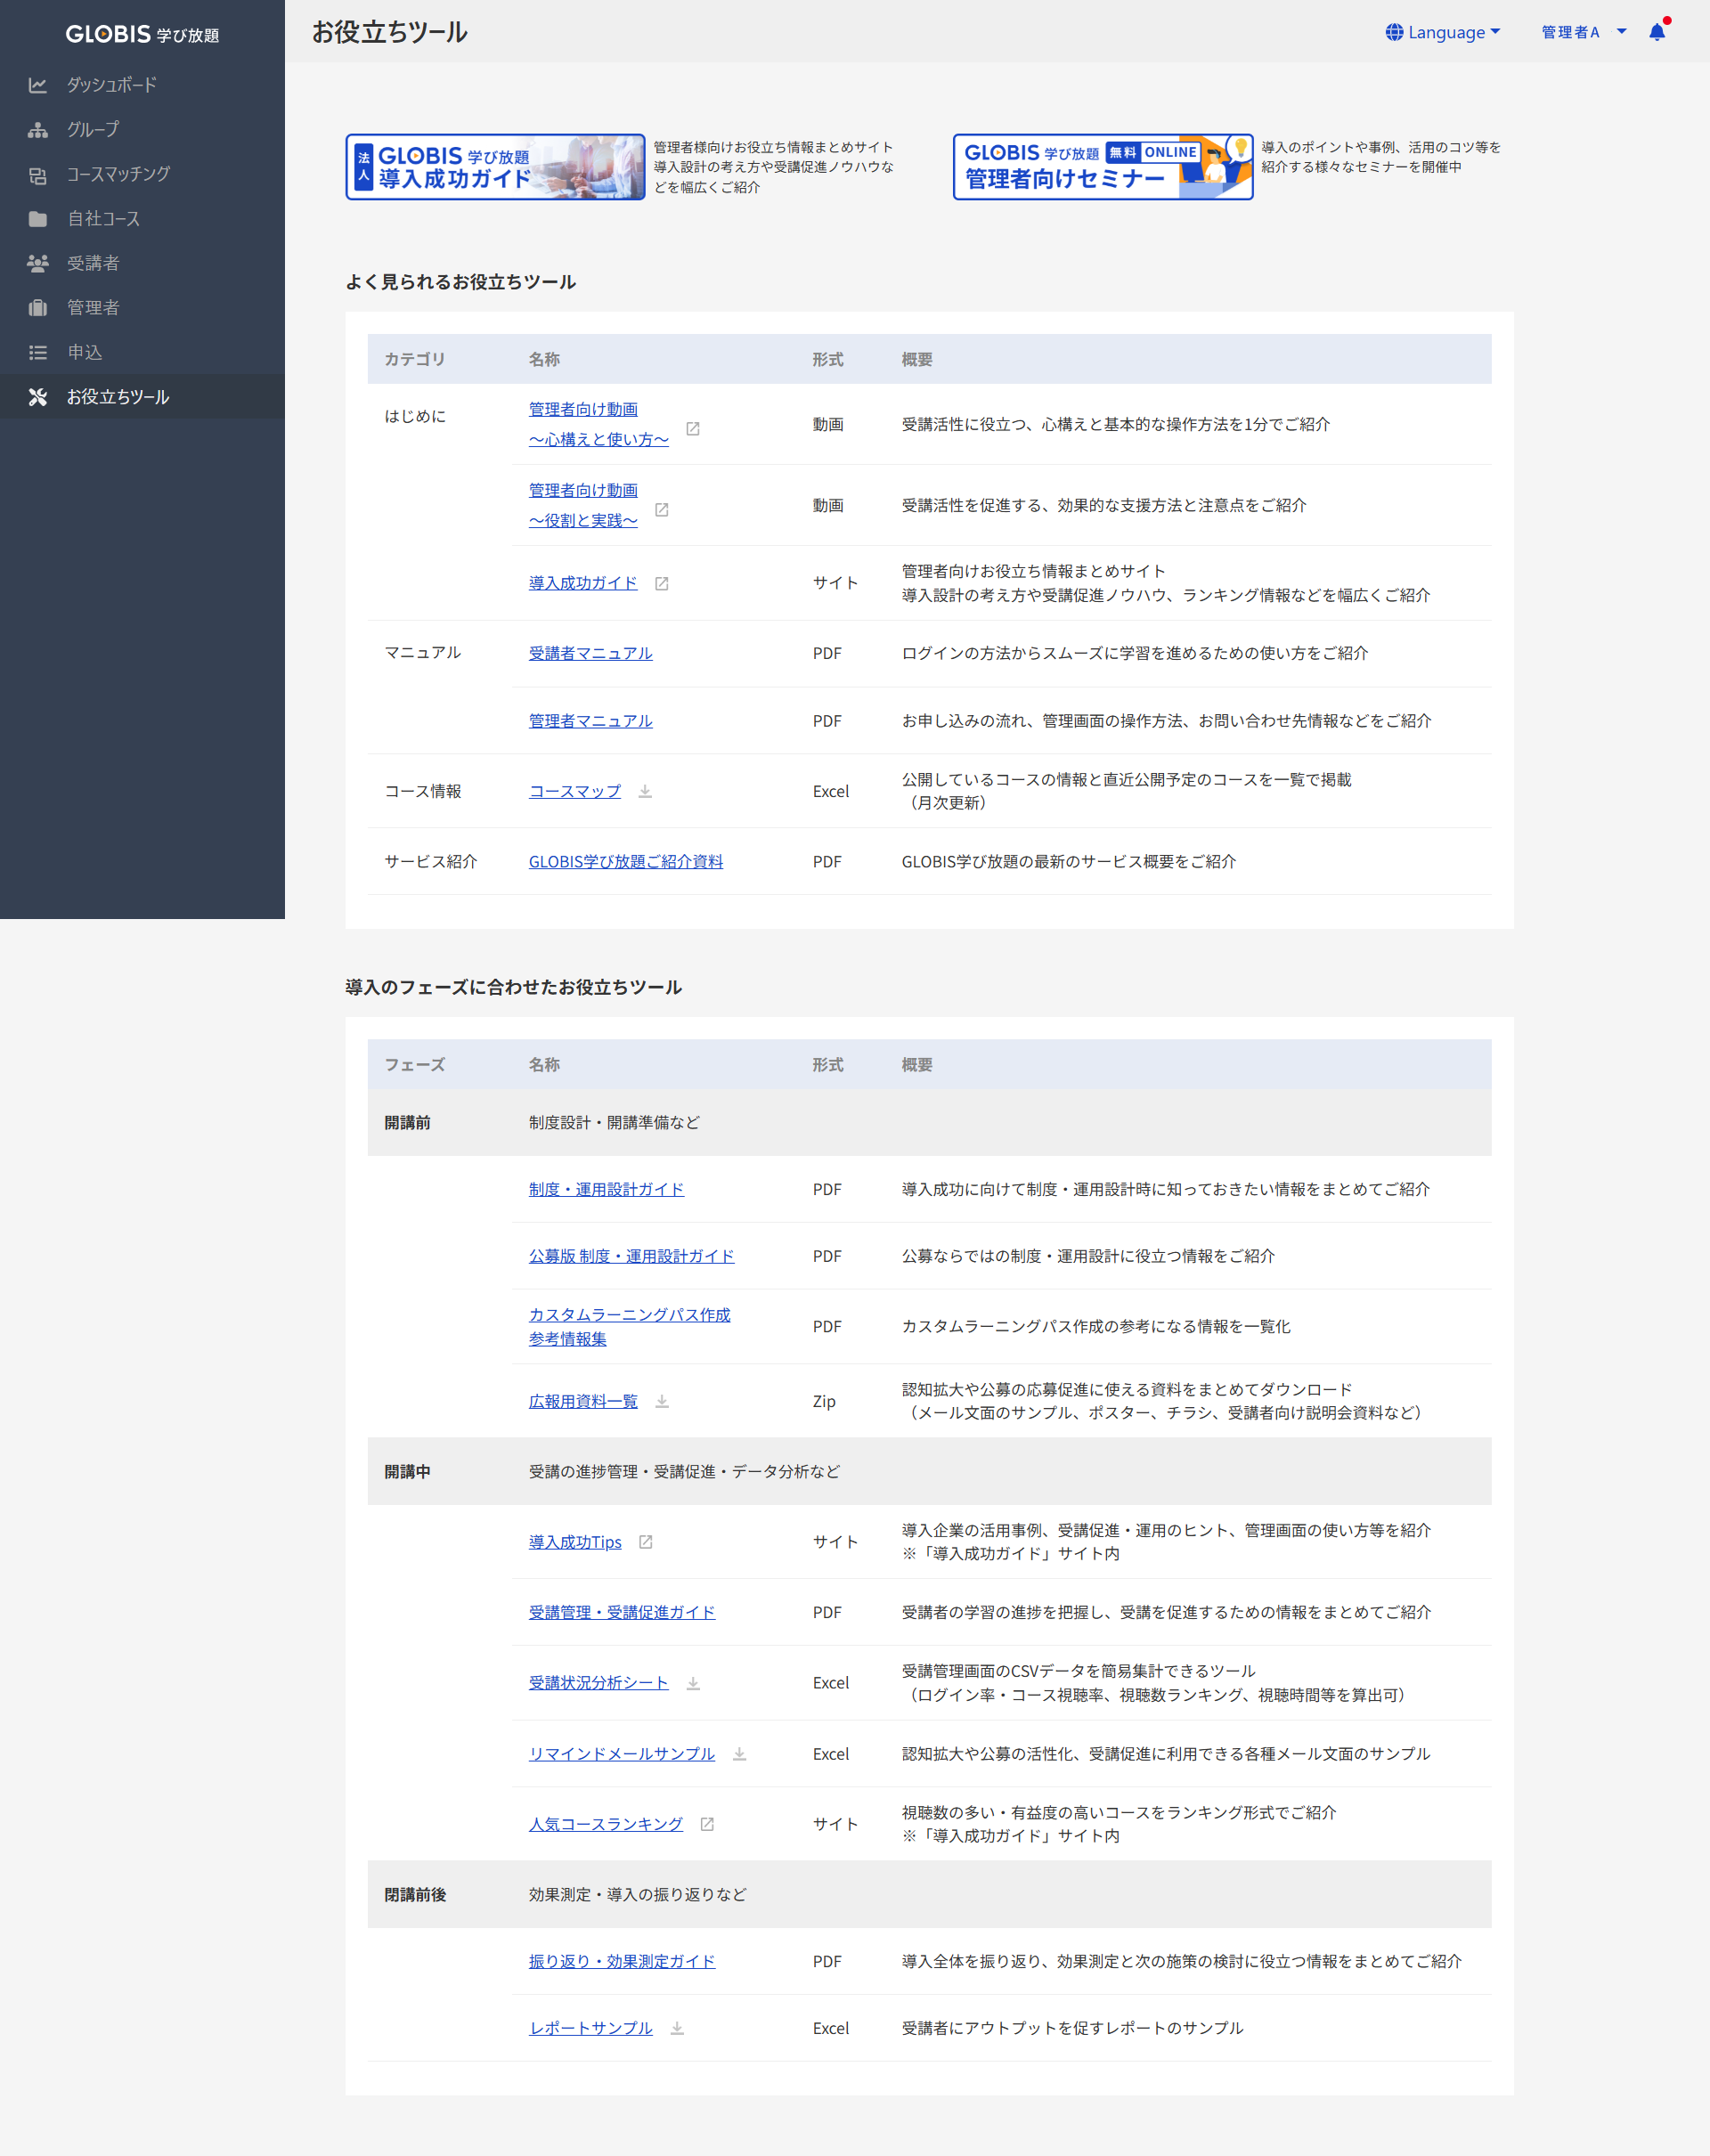Screen dimensions: 1710x2156
Task: Click the 管理者 briefcase icon in sidebar
Action: pos(38,308)
